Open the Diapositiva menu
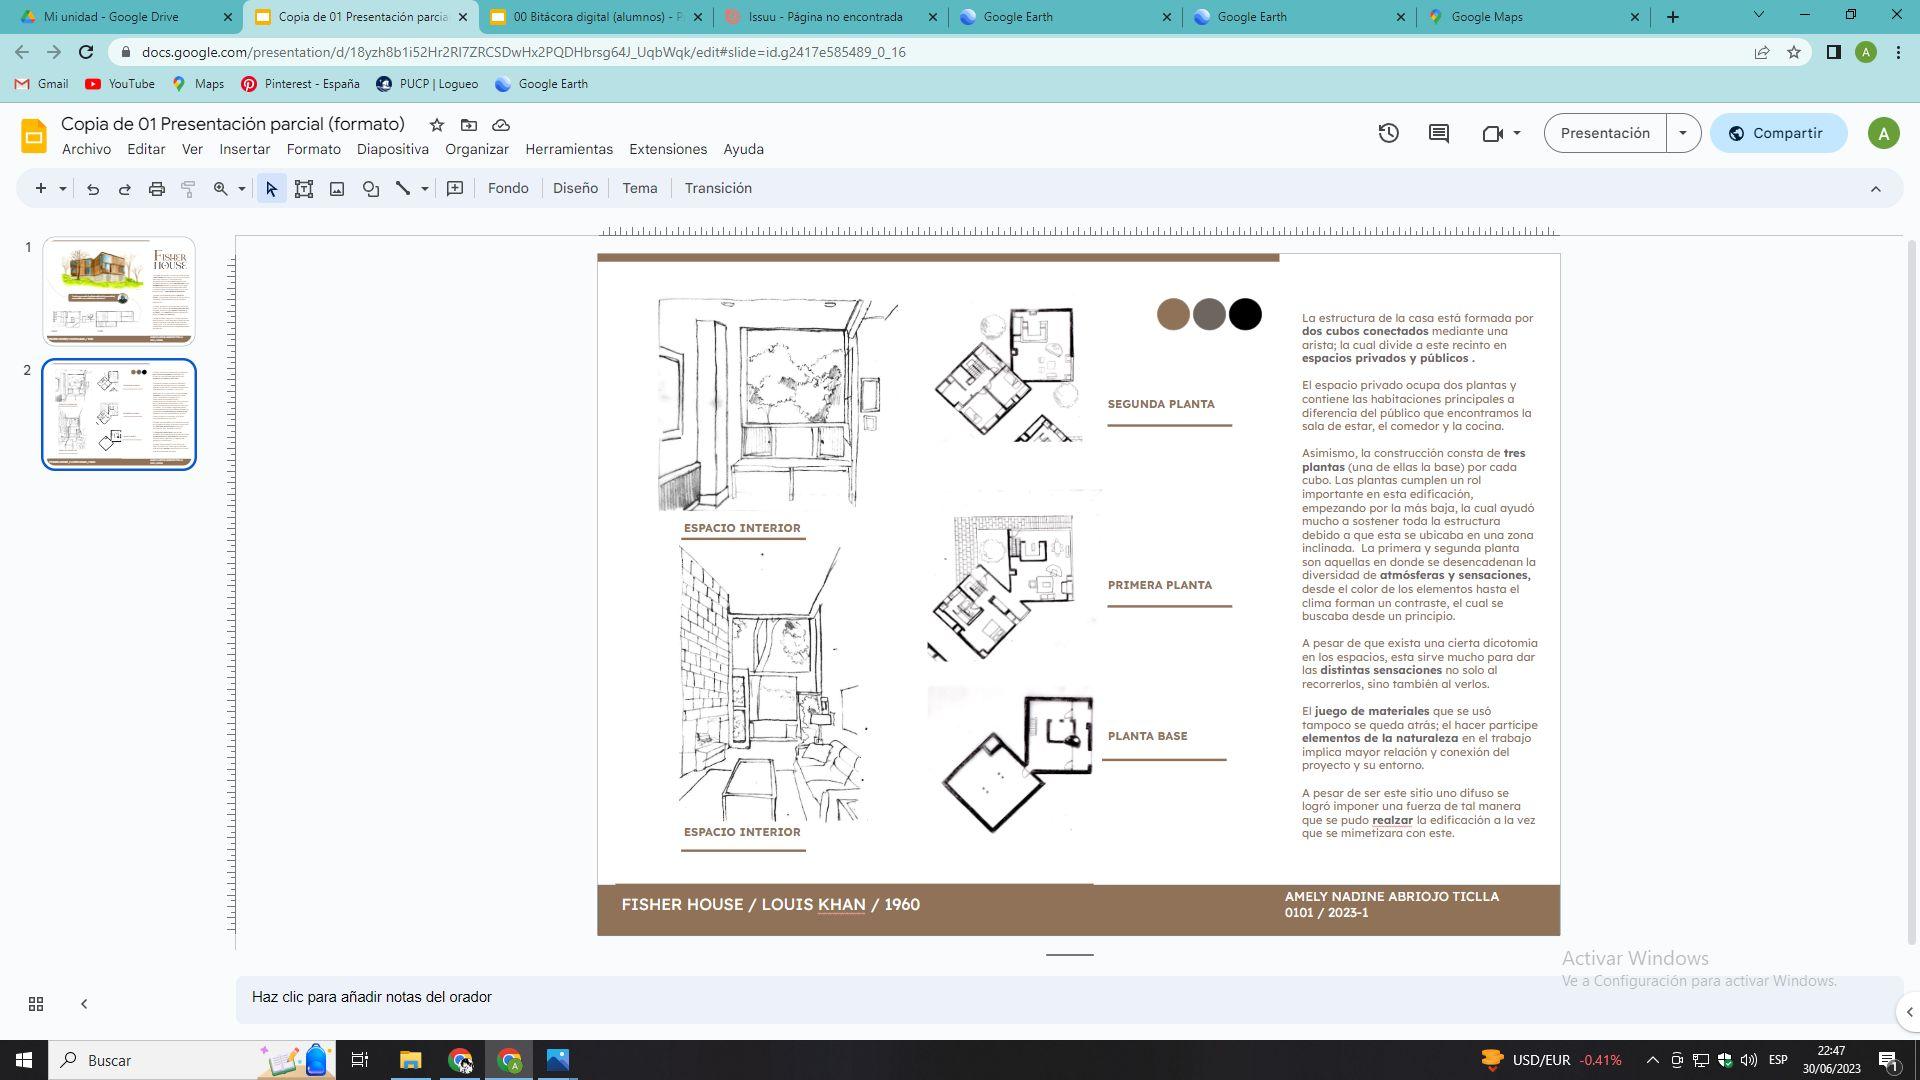The height and width of the screenshot is (1080, 1920). click(x=393, y=149)
